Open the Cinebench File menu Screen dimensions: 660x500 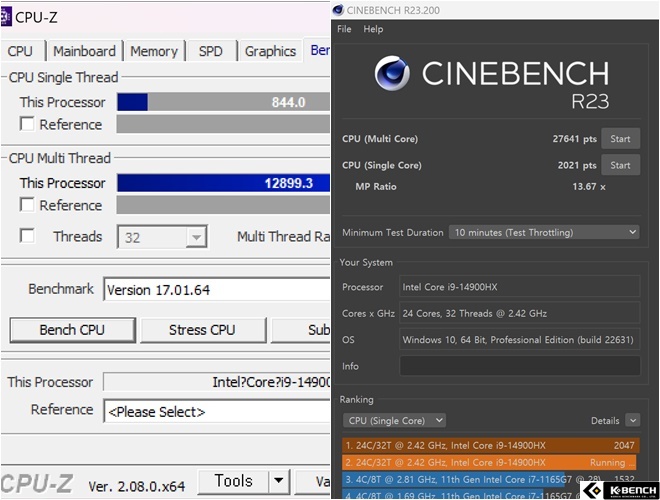tap(344, 29)
